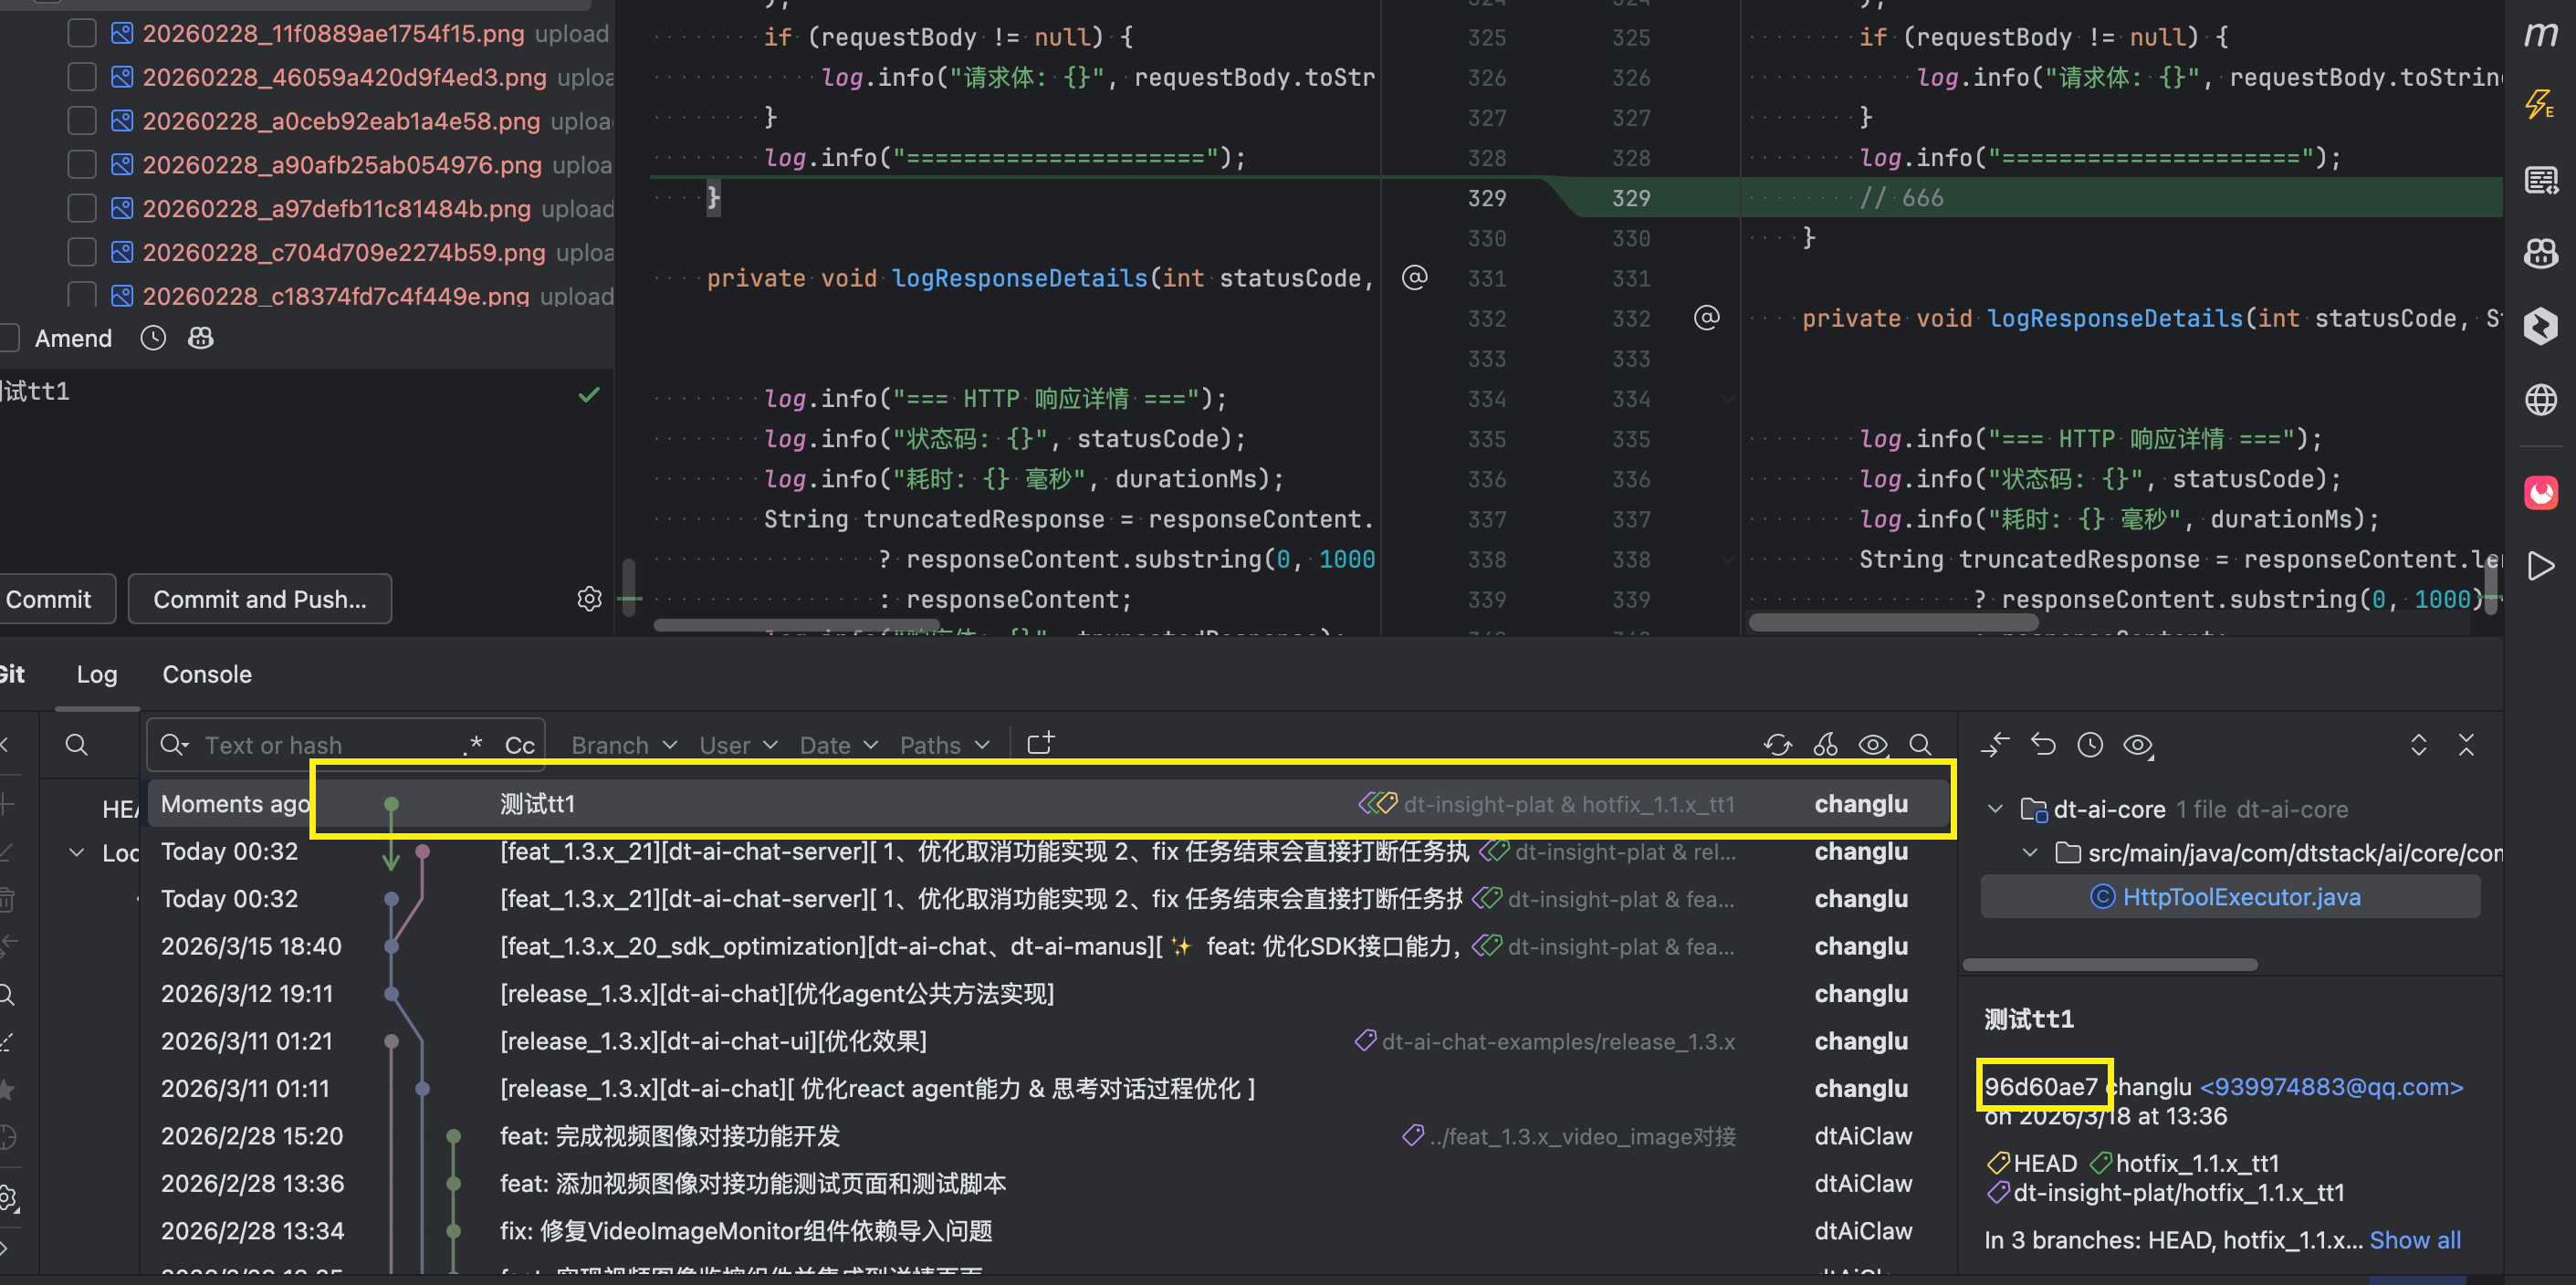This screenshot has width=2576, height=1285.
Task: Collapse all with X arrows icon
Action: 2466,745
